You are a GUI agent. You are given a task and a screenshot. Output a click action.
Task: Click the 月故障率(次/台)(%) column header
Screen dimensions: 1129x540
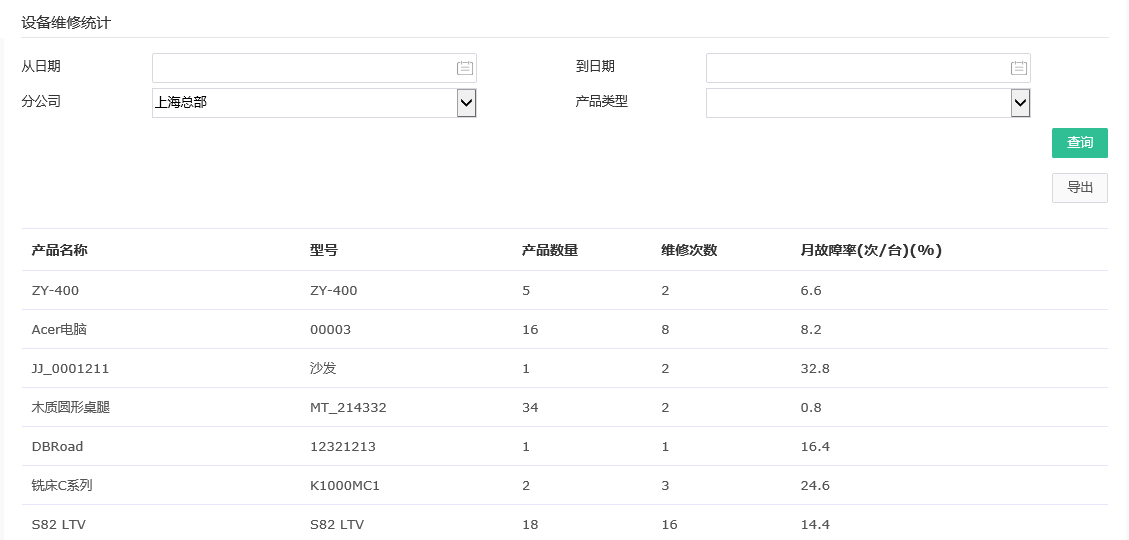tap(871, 250)
